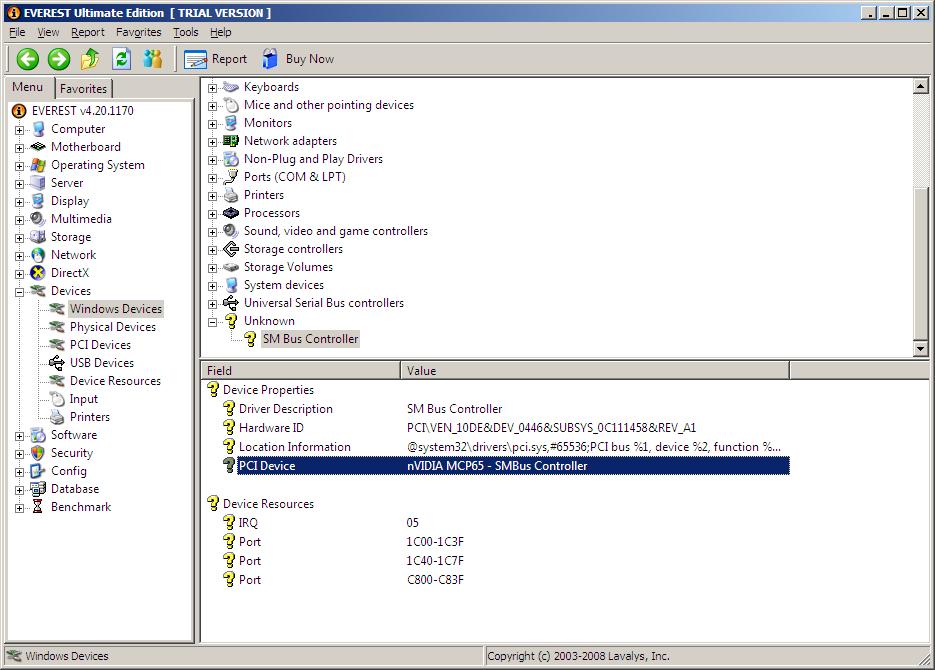This screenshot has width=935, height=670.
Task: Collapse the Unknown device category
Action: (x=212, y=322)
